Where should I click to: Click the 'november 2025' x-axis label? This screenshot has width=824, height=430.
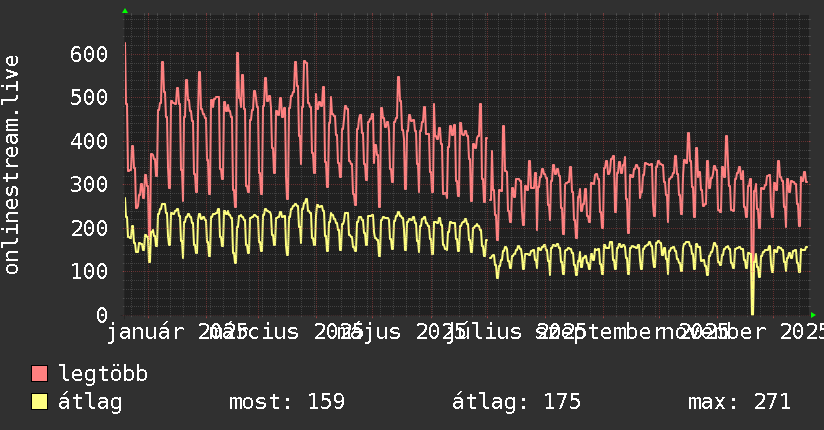[x=741, y=332]
